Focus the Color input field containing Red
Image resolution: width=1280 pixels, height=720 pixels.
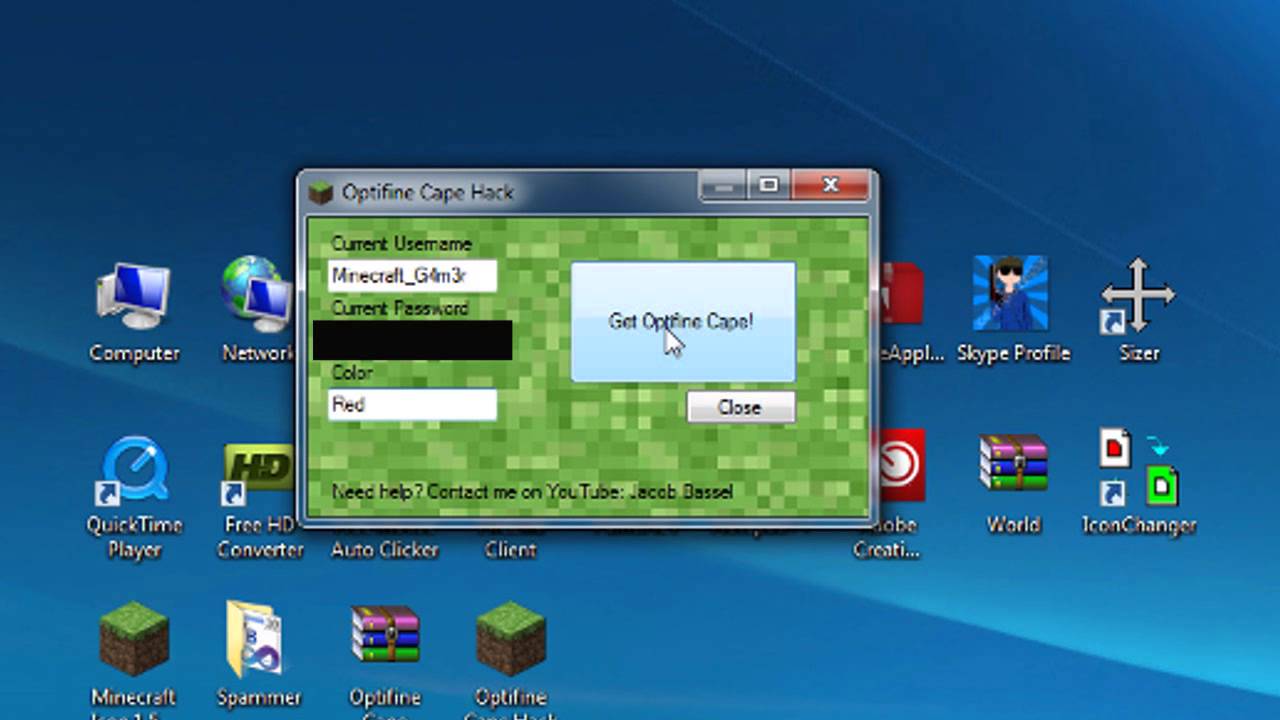pyautogui.click(x=412, y=404)
